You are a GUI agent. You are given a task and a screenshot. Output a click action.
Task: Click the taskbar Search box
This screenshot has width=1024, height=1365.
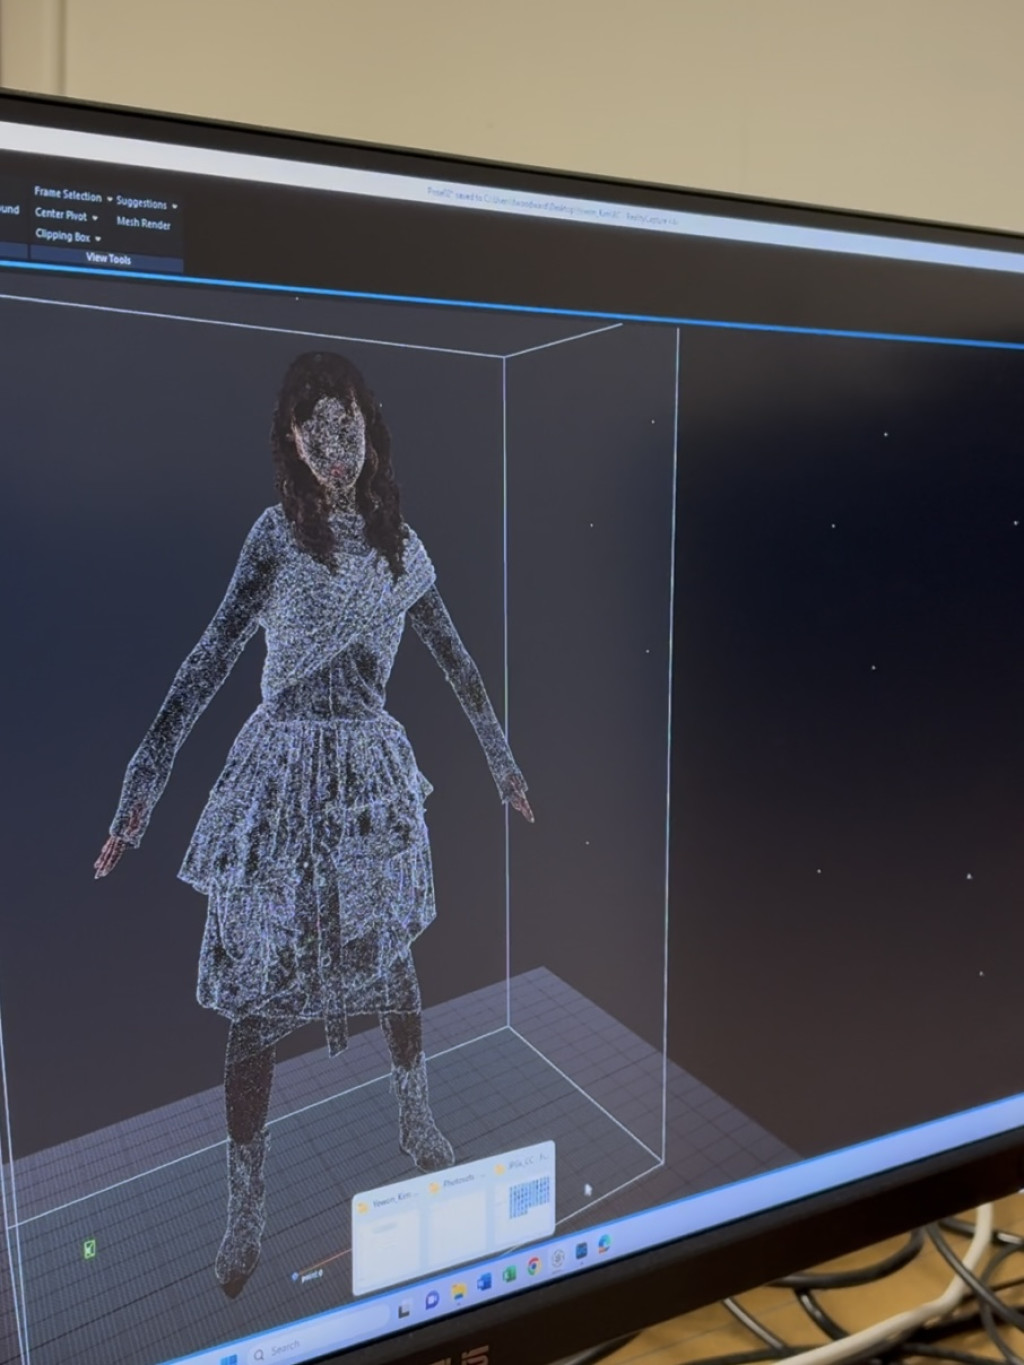(285, 1347)
